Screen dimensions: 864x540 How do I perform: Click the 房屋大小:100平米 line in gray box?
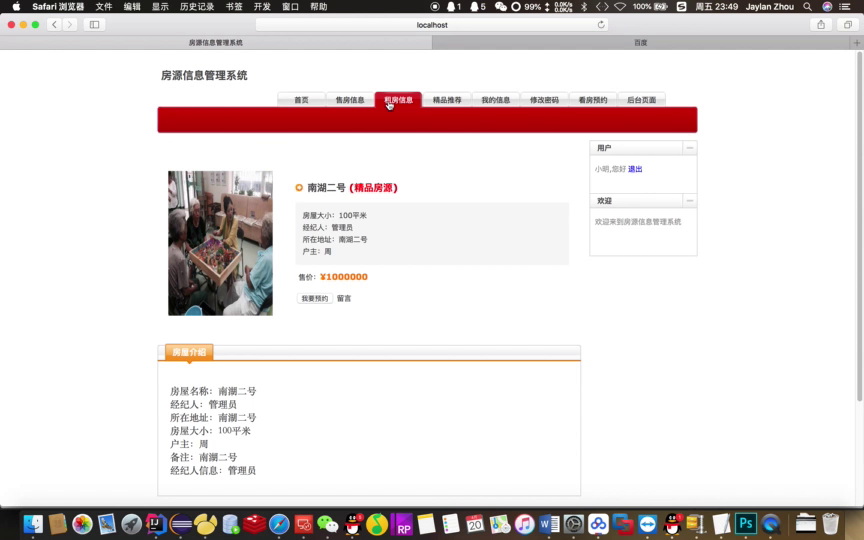pos(334,215)
